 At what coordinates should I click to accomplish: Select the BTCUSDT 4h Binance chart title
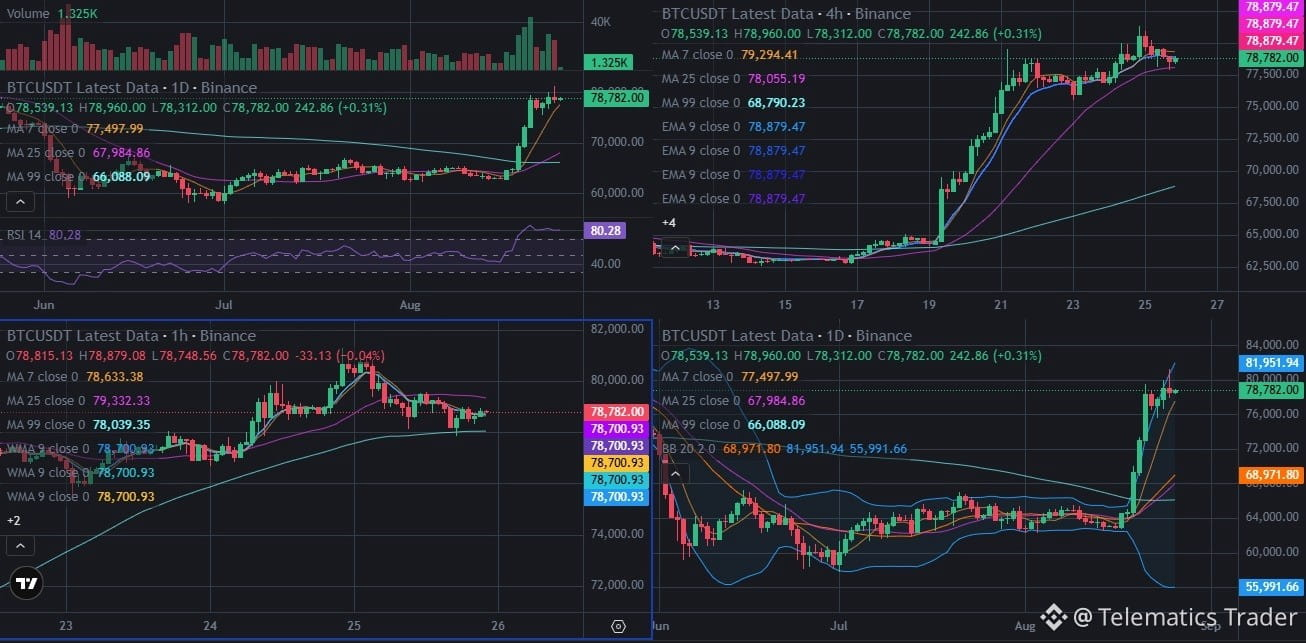tap(786, 14)
